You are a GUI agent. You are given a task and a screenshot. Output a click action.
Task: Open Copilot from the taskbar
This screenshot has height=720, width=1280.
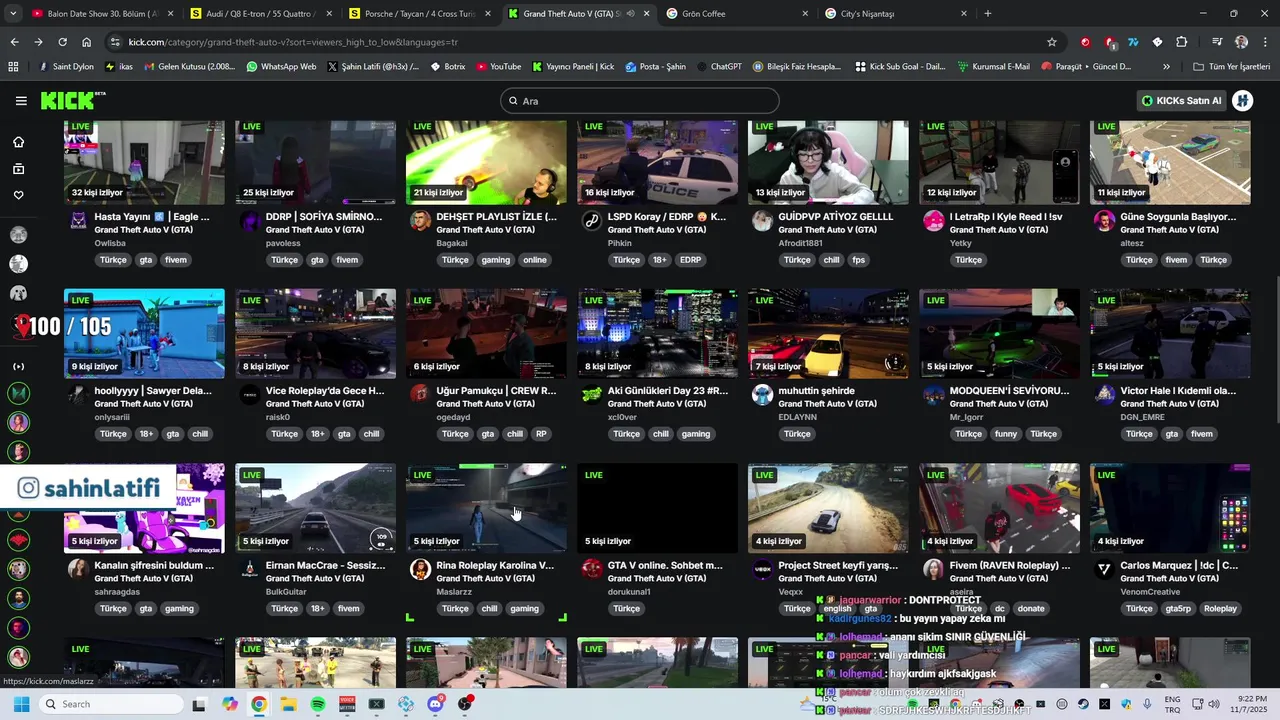230,704
